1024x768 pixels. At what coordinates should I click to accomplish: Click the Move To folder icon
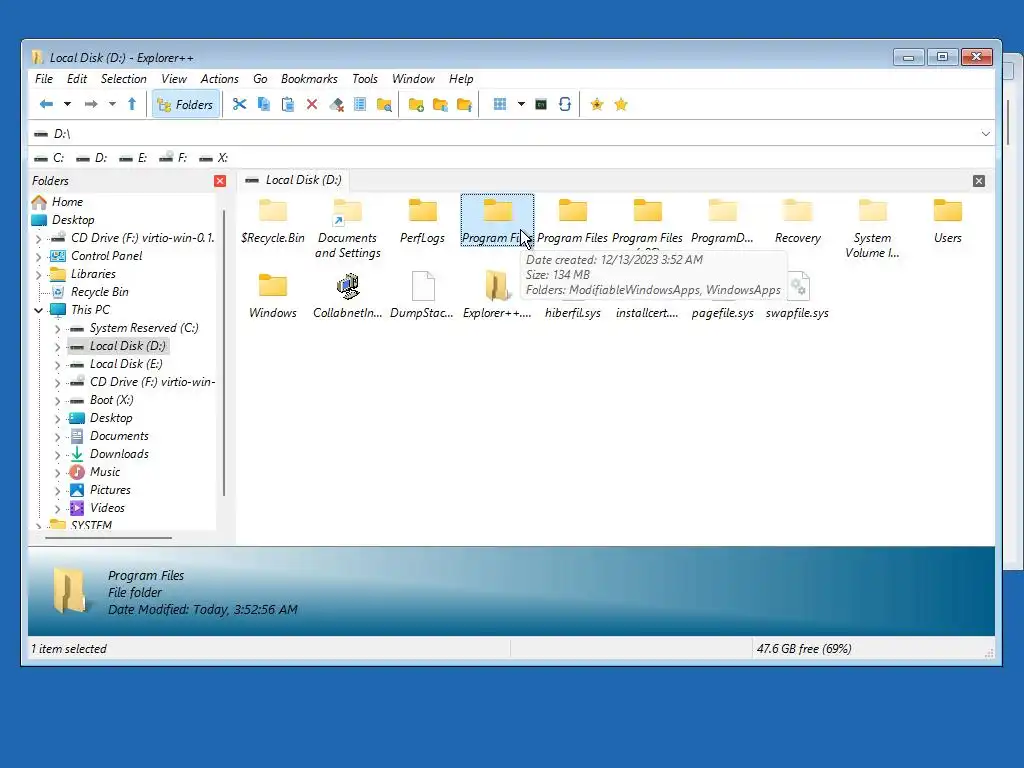click(x=464, y=104)
